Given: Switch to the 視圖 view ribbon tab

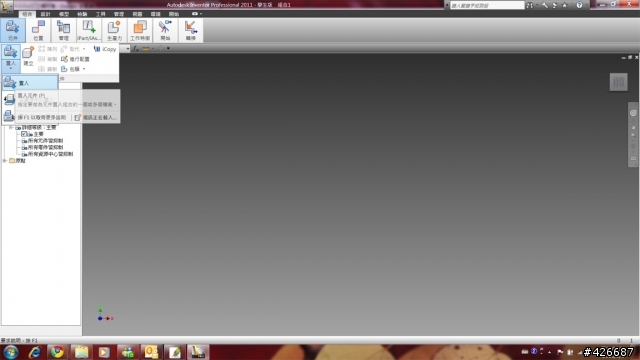Looking at the screenshot, I should click(x=137, y=14).
